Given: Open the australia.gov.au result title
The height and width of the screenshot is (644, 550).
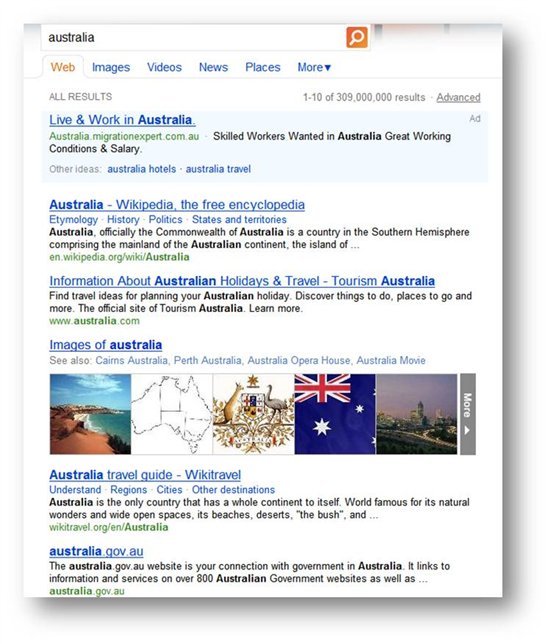Looking at the screenshot, I should coord(97,551).
